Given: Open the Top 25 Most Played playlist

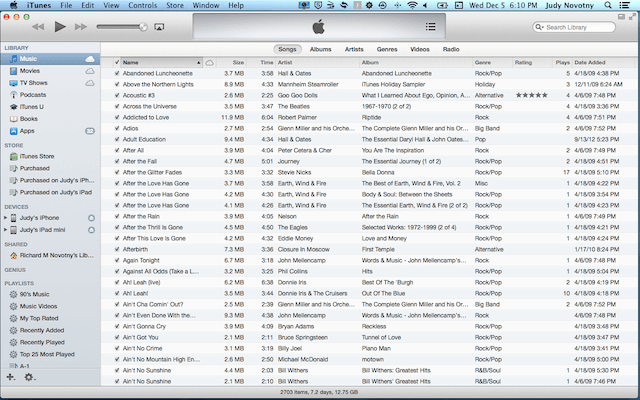Looking at the screenshot, I should click(x=50, y=354).
